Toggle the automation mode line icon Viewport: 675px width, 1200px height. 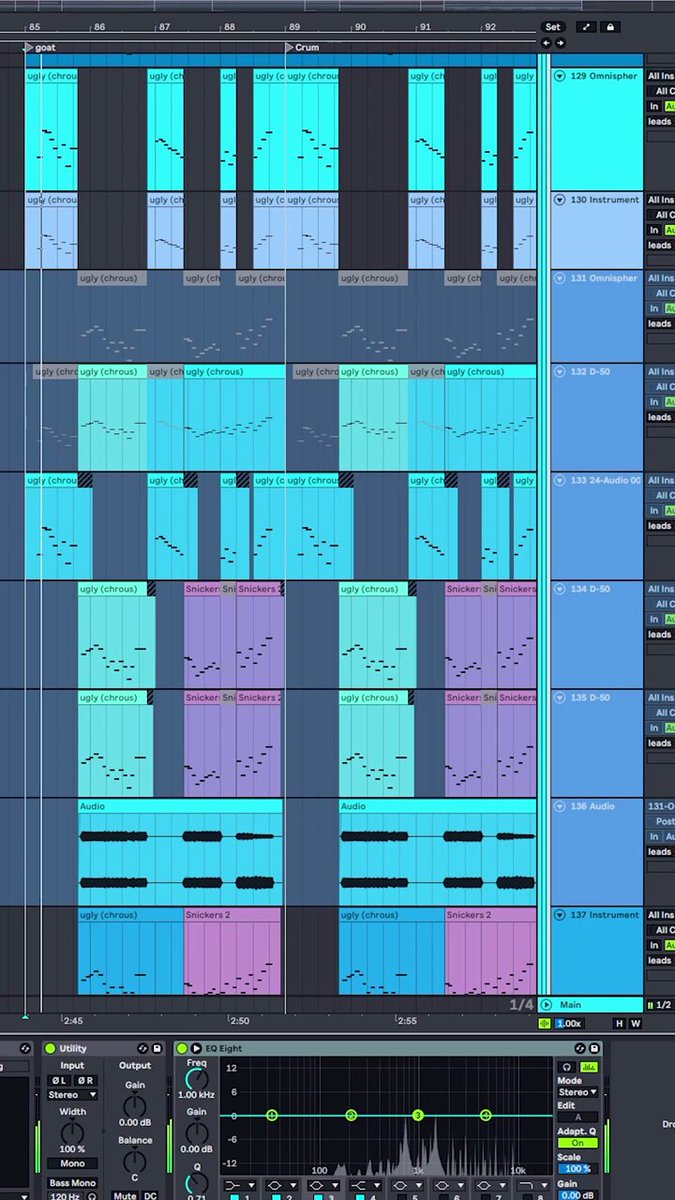pyautogui.click(x=586, y=27)
